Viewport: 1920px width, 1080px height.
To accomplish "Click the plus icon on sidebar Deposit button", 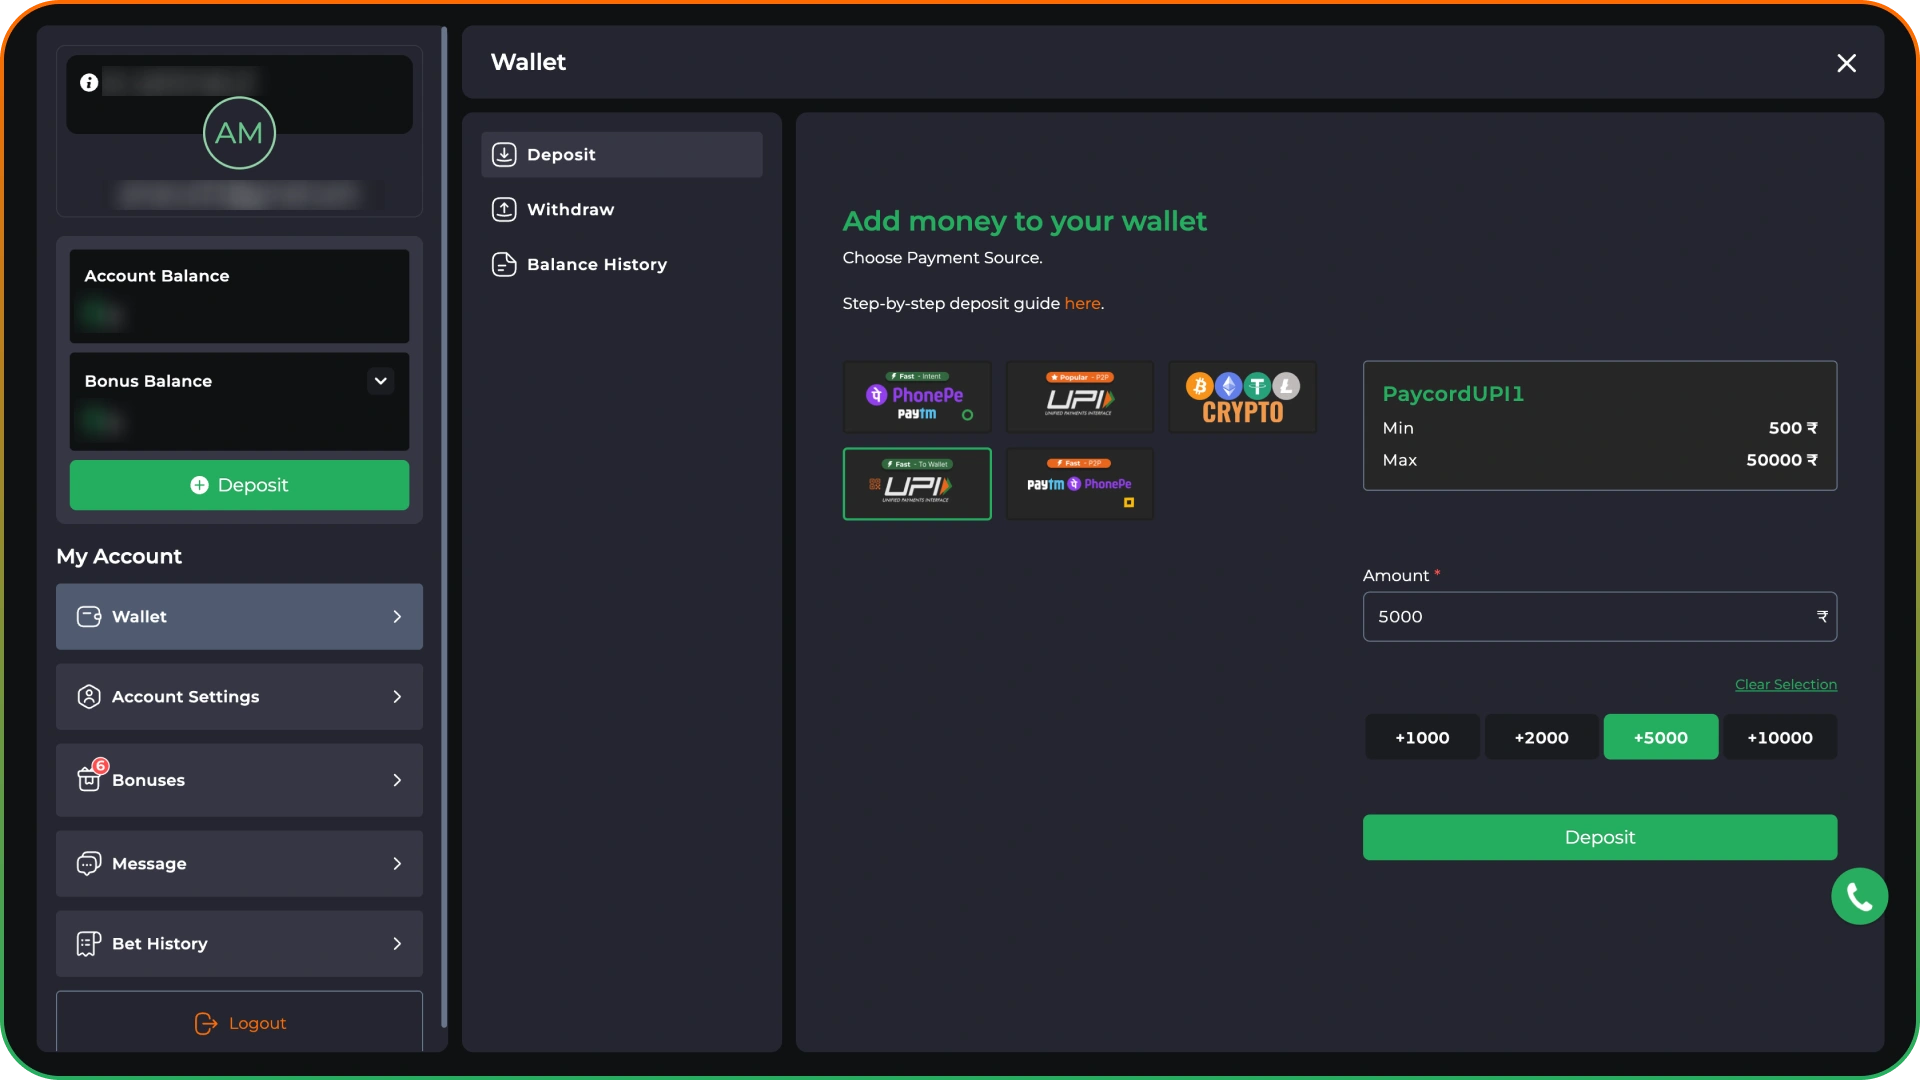I will click(x=199, y=485).
